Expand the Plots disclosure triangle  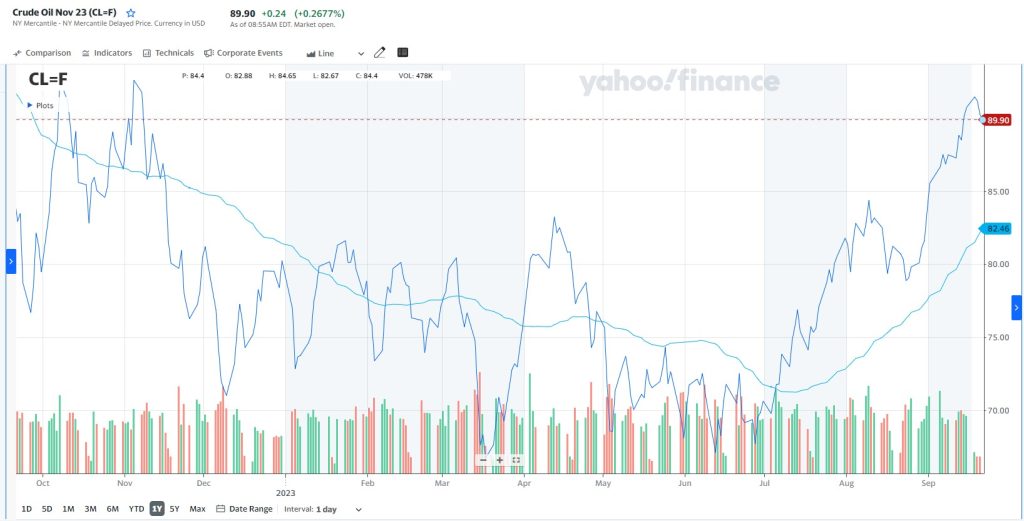(31, 105)
